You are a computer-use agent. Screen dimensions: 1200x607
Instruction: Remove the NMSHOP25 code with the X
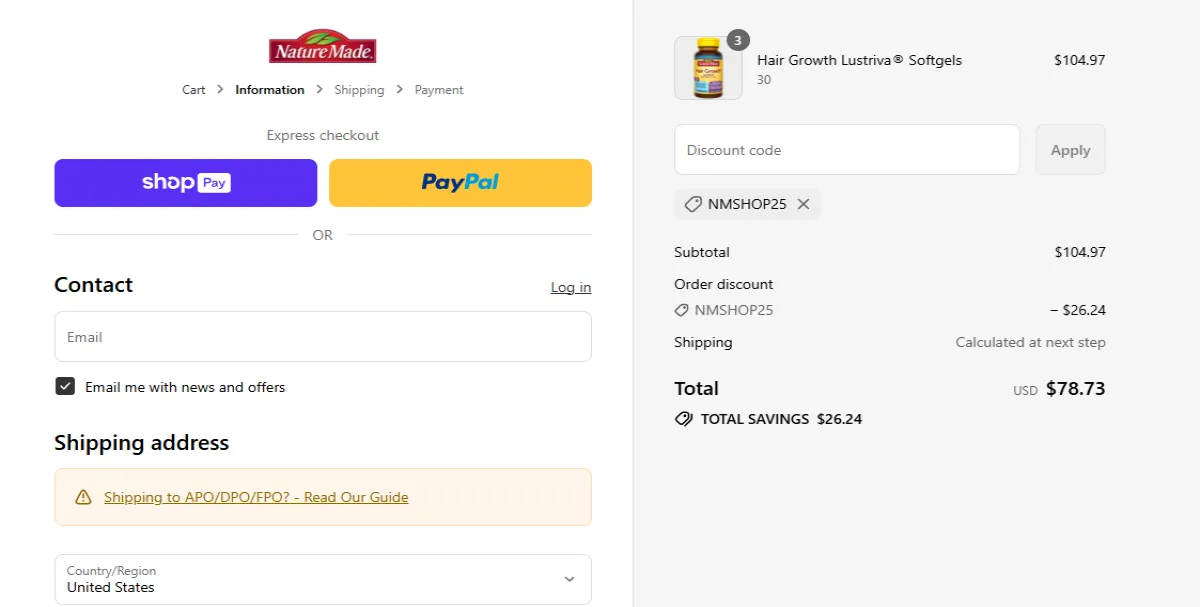coord(803,204)
